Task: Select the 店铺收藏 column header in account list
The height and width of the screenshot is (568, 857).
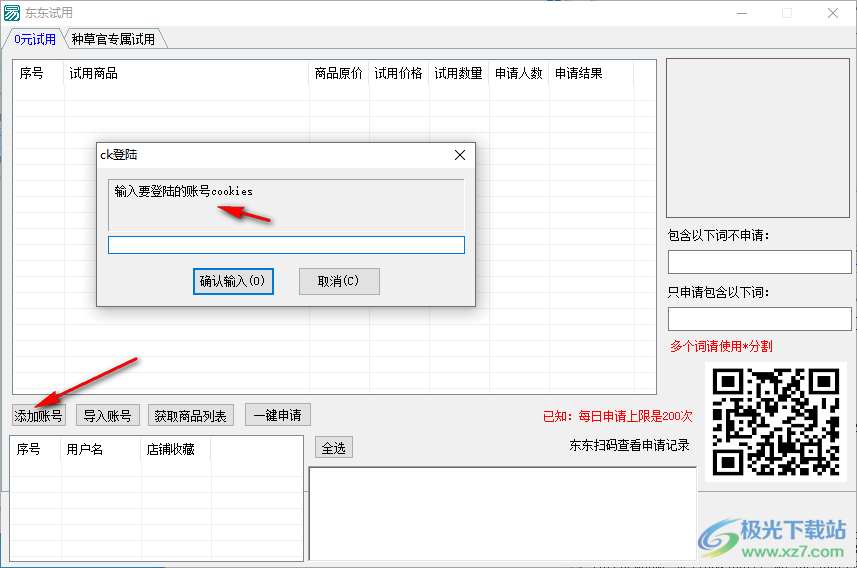Action: 176,449
